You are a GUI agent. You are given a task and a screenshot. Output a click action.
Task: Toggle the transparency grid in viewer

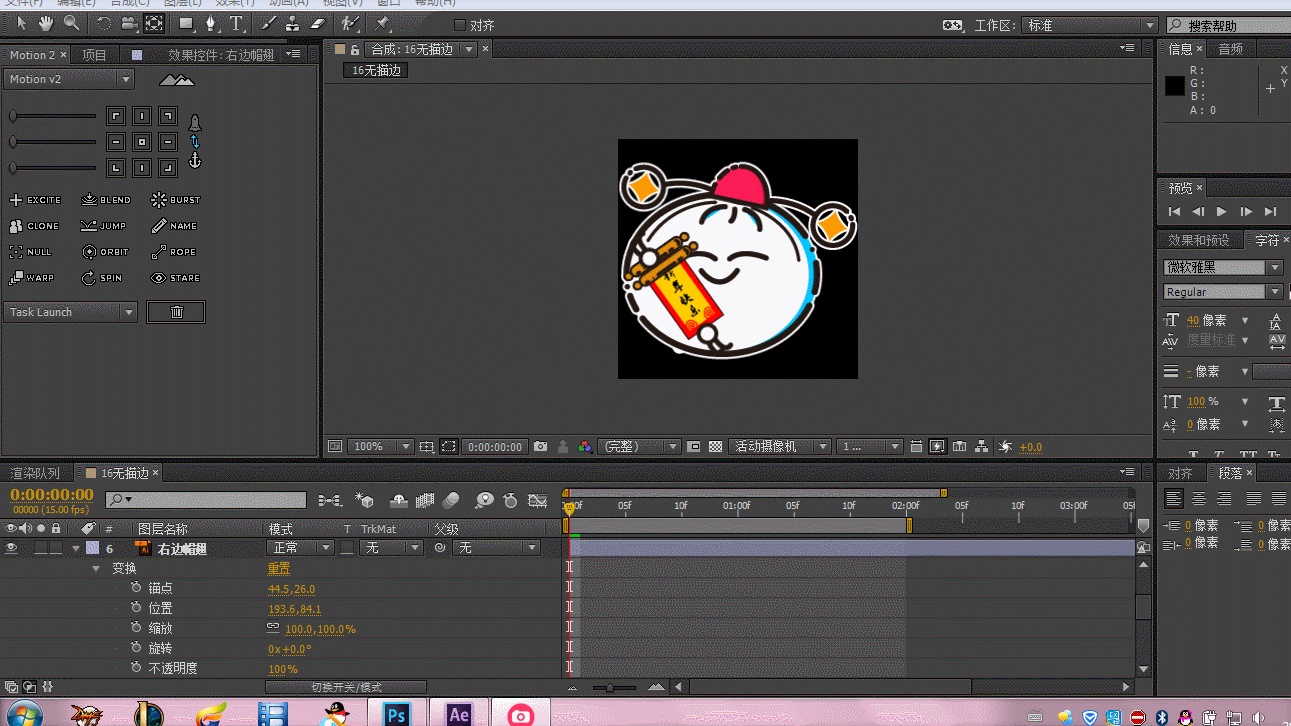point(715,447)
